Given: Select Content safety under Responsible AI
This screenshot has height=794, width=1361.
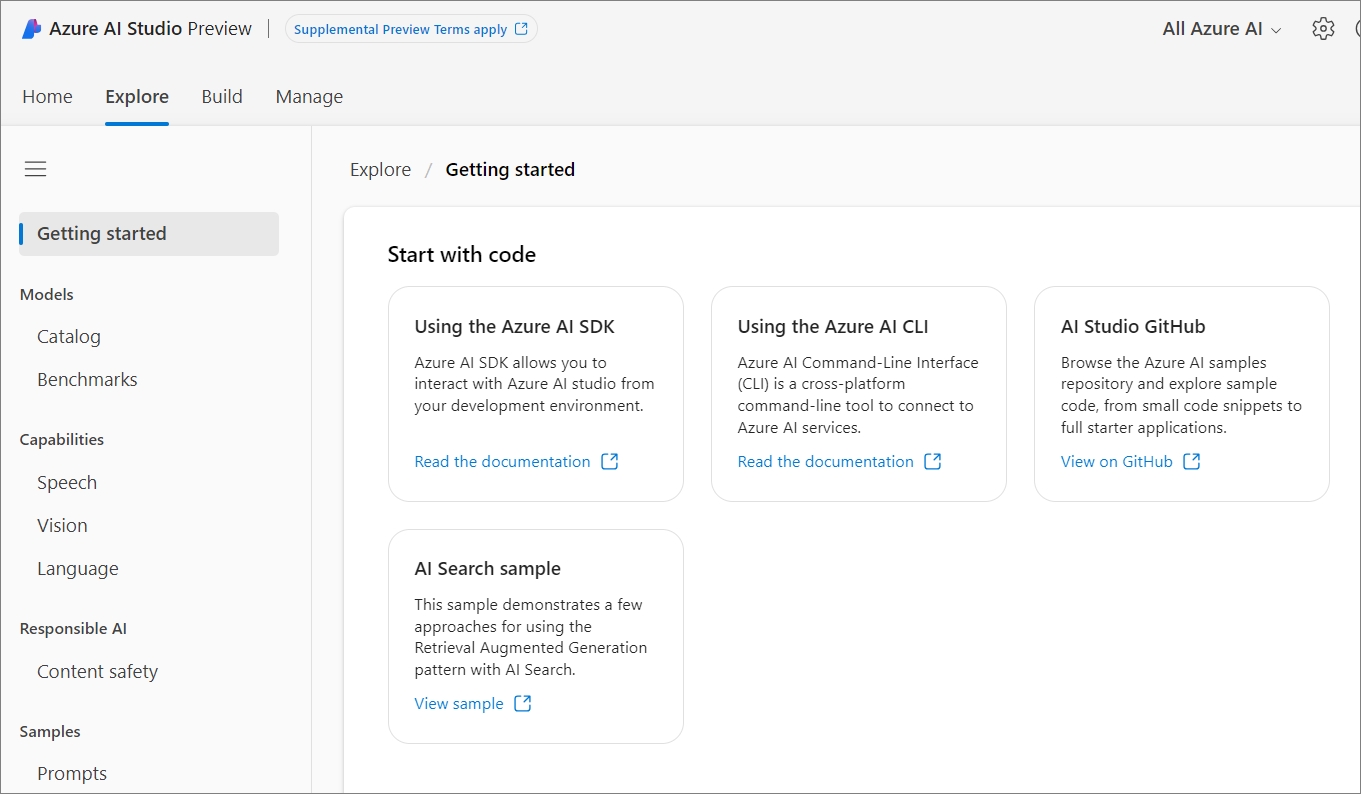Looking at the screenshot, I should 97,672.
